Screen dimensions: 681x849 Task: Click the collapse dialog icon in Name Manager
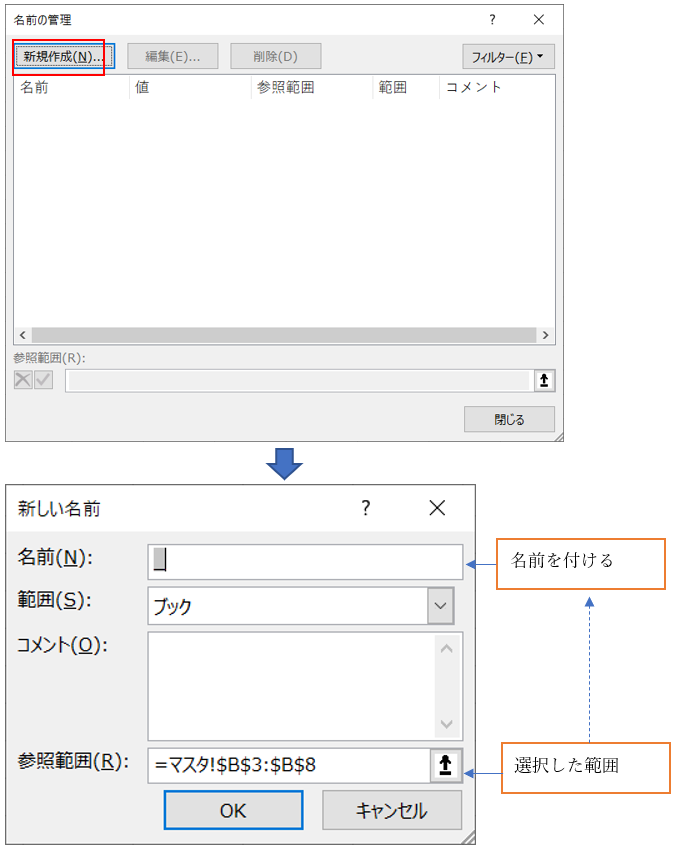(x=543, y=380)
